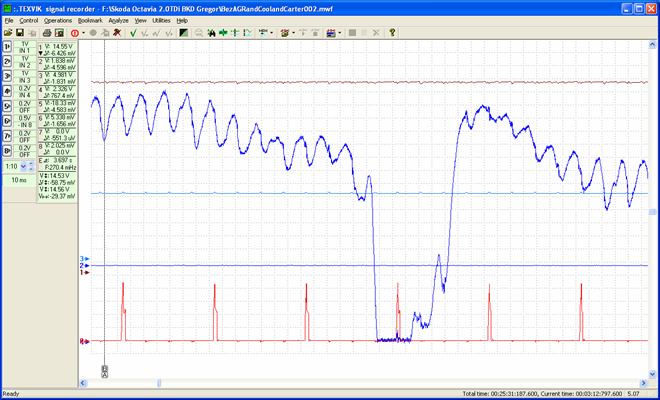Click the greyed stop square icon

tap(353, 33)
